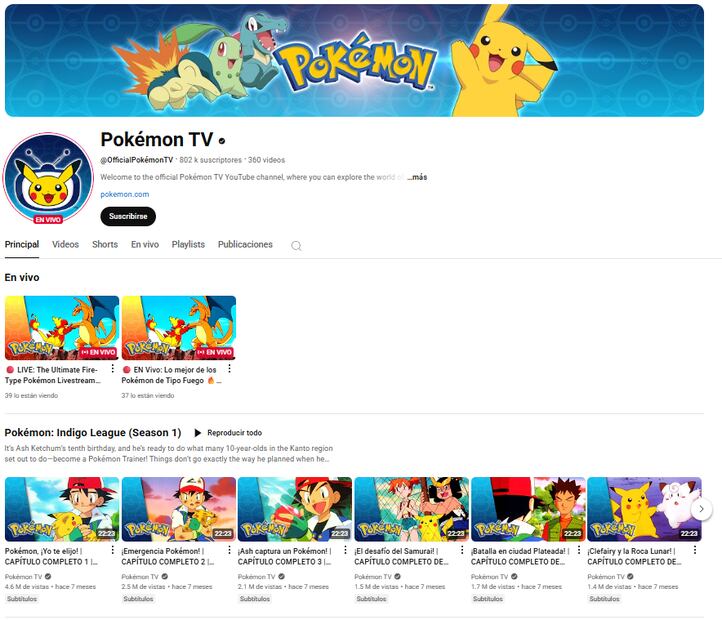The image size is (722, 620).
Task: Open options for El desafío del Samurai video
Action: point(462,551)
